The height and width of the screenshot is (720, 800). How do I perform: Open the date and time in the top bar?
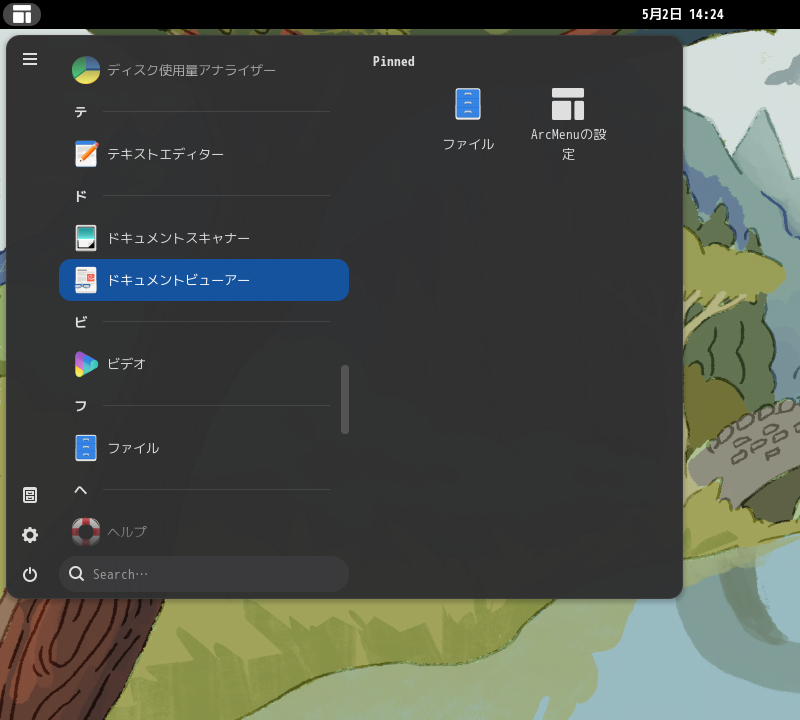(x=683, y=14)
